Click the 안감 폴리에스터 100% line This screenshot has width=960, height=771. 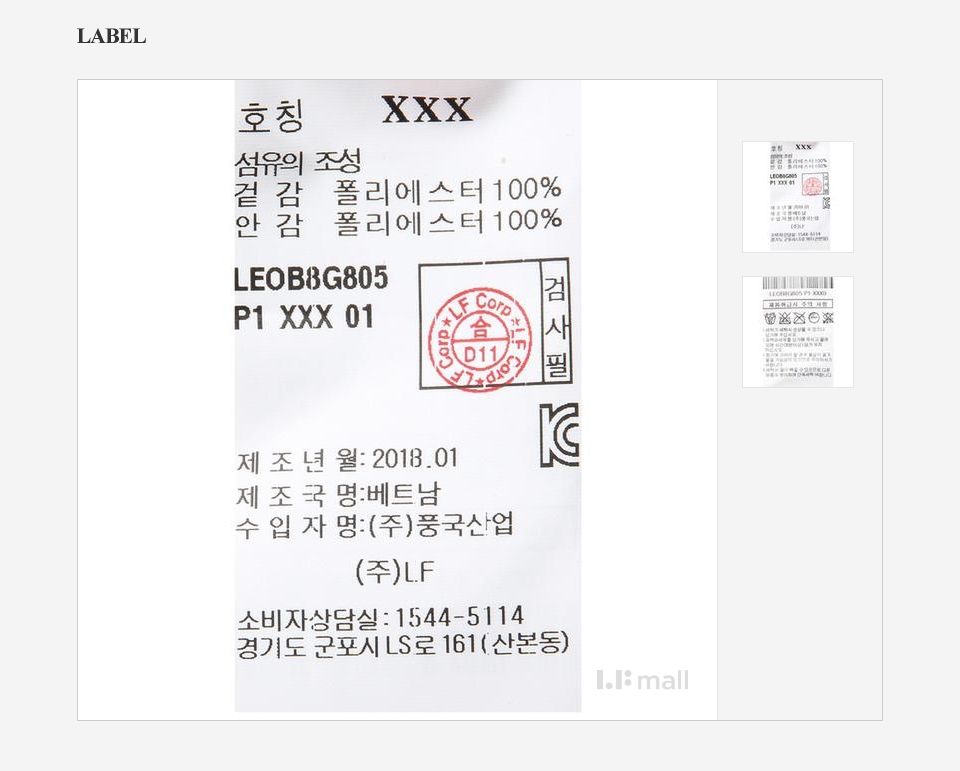click(x=399, y=222)
